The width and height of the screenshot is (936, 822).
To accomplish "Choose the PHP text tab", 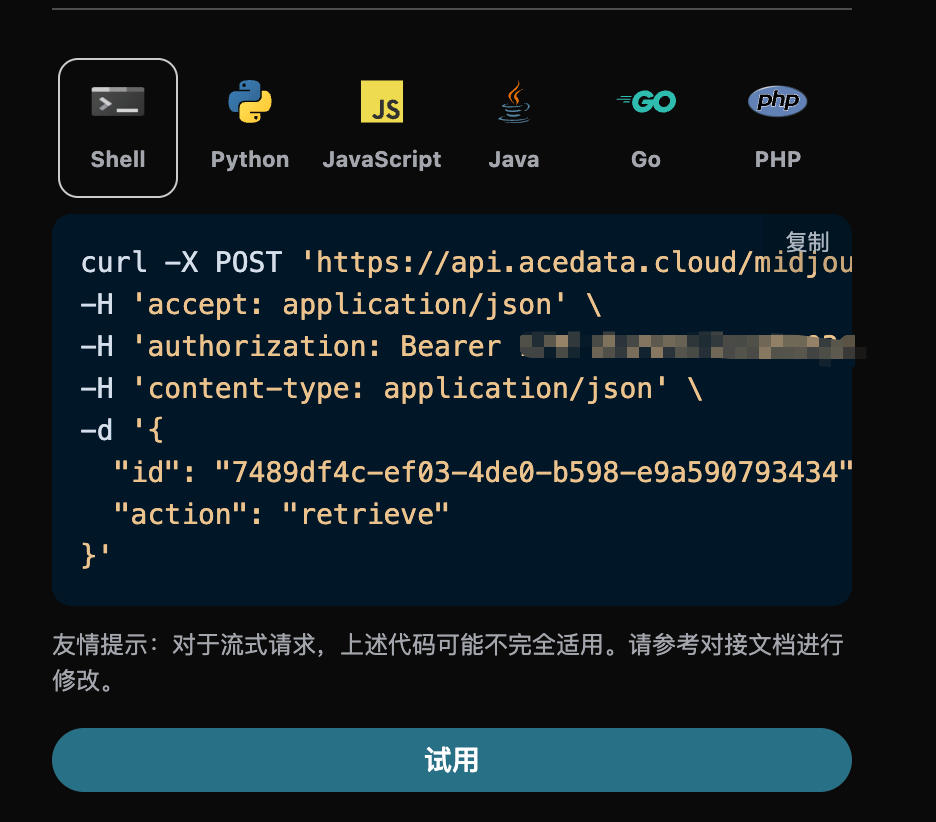I will pos(778,160).
